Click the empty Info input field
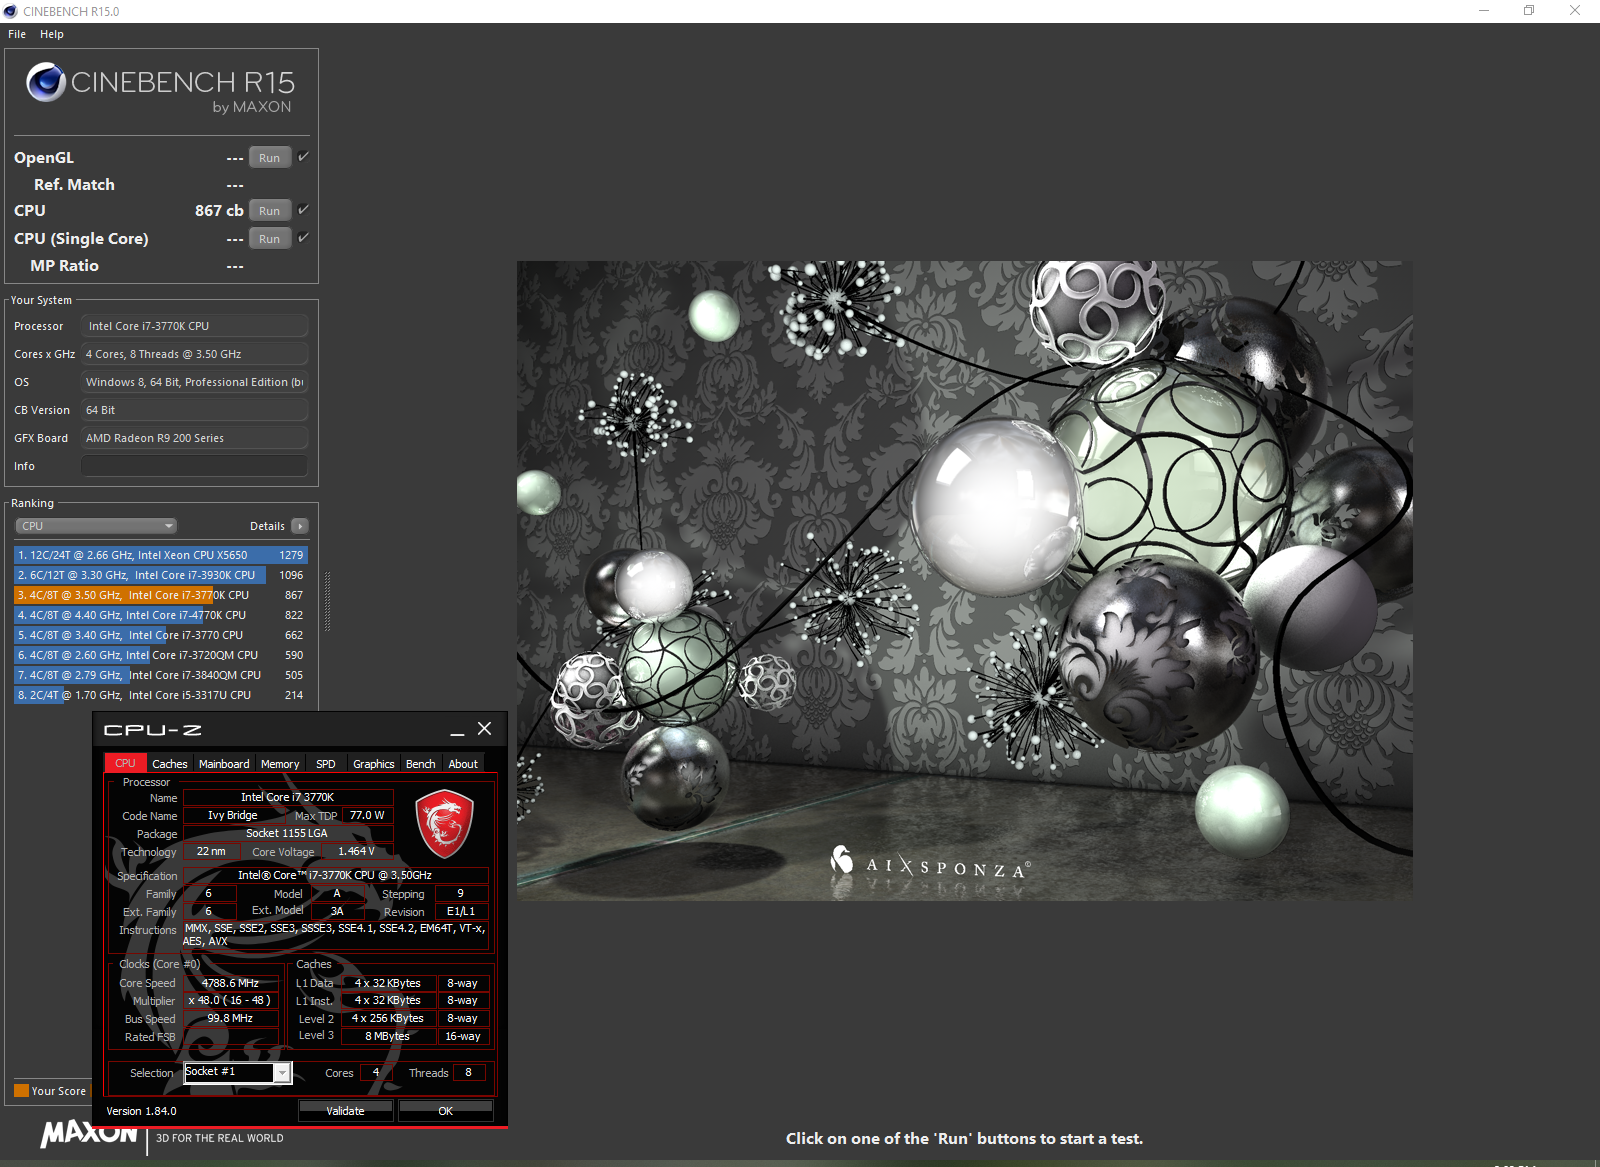This screenshot has height=1167, width=1600. [x=194, y=466]
